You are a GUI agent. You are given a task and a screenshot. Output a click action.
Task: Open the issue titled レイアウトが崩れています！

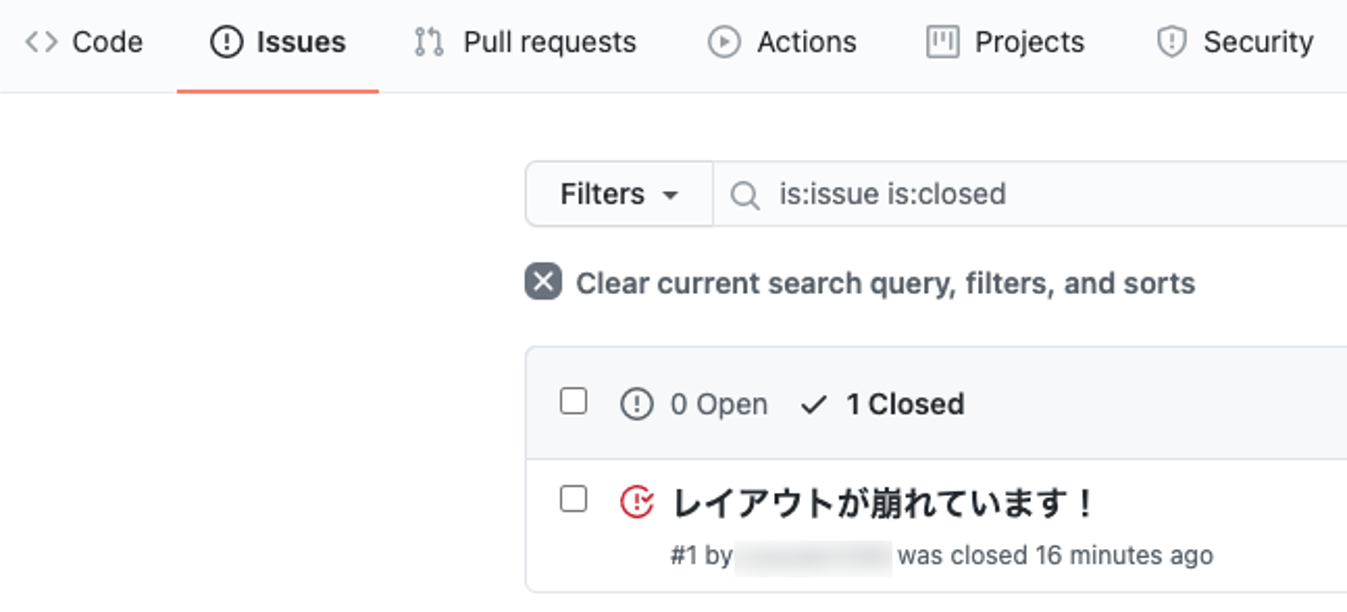[x=883, y=503]
